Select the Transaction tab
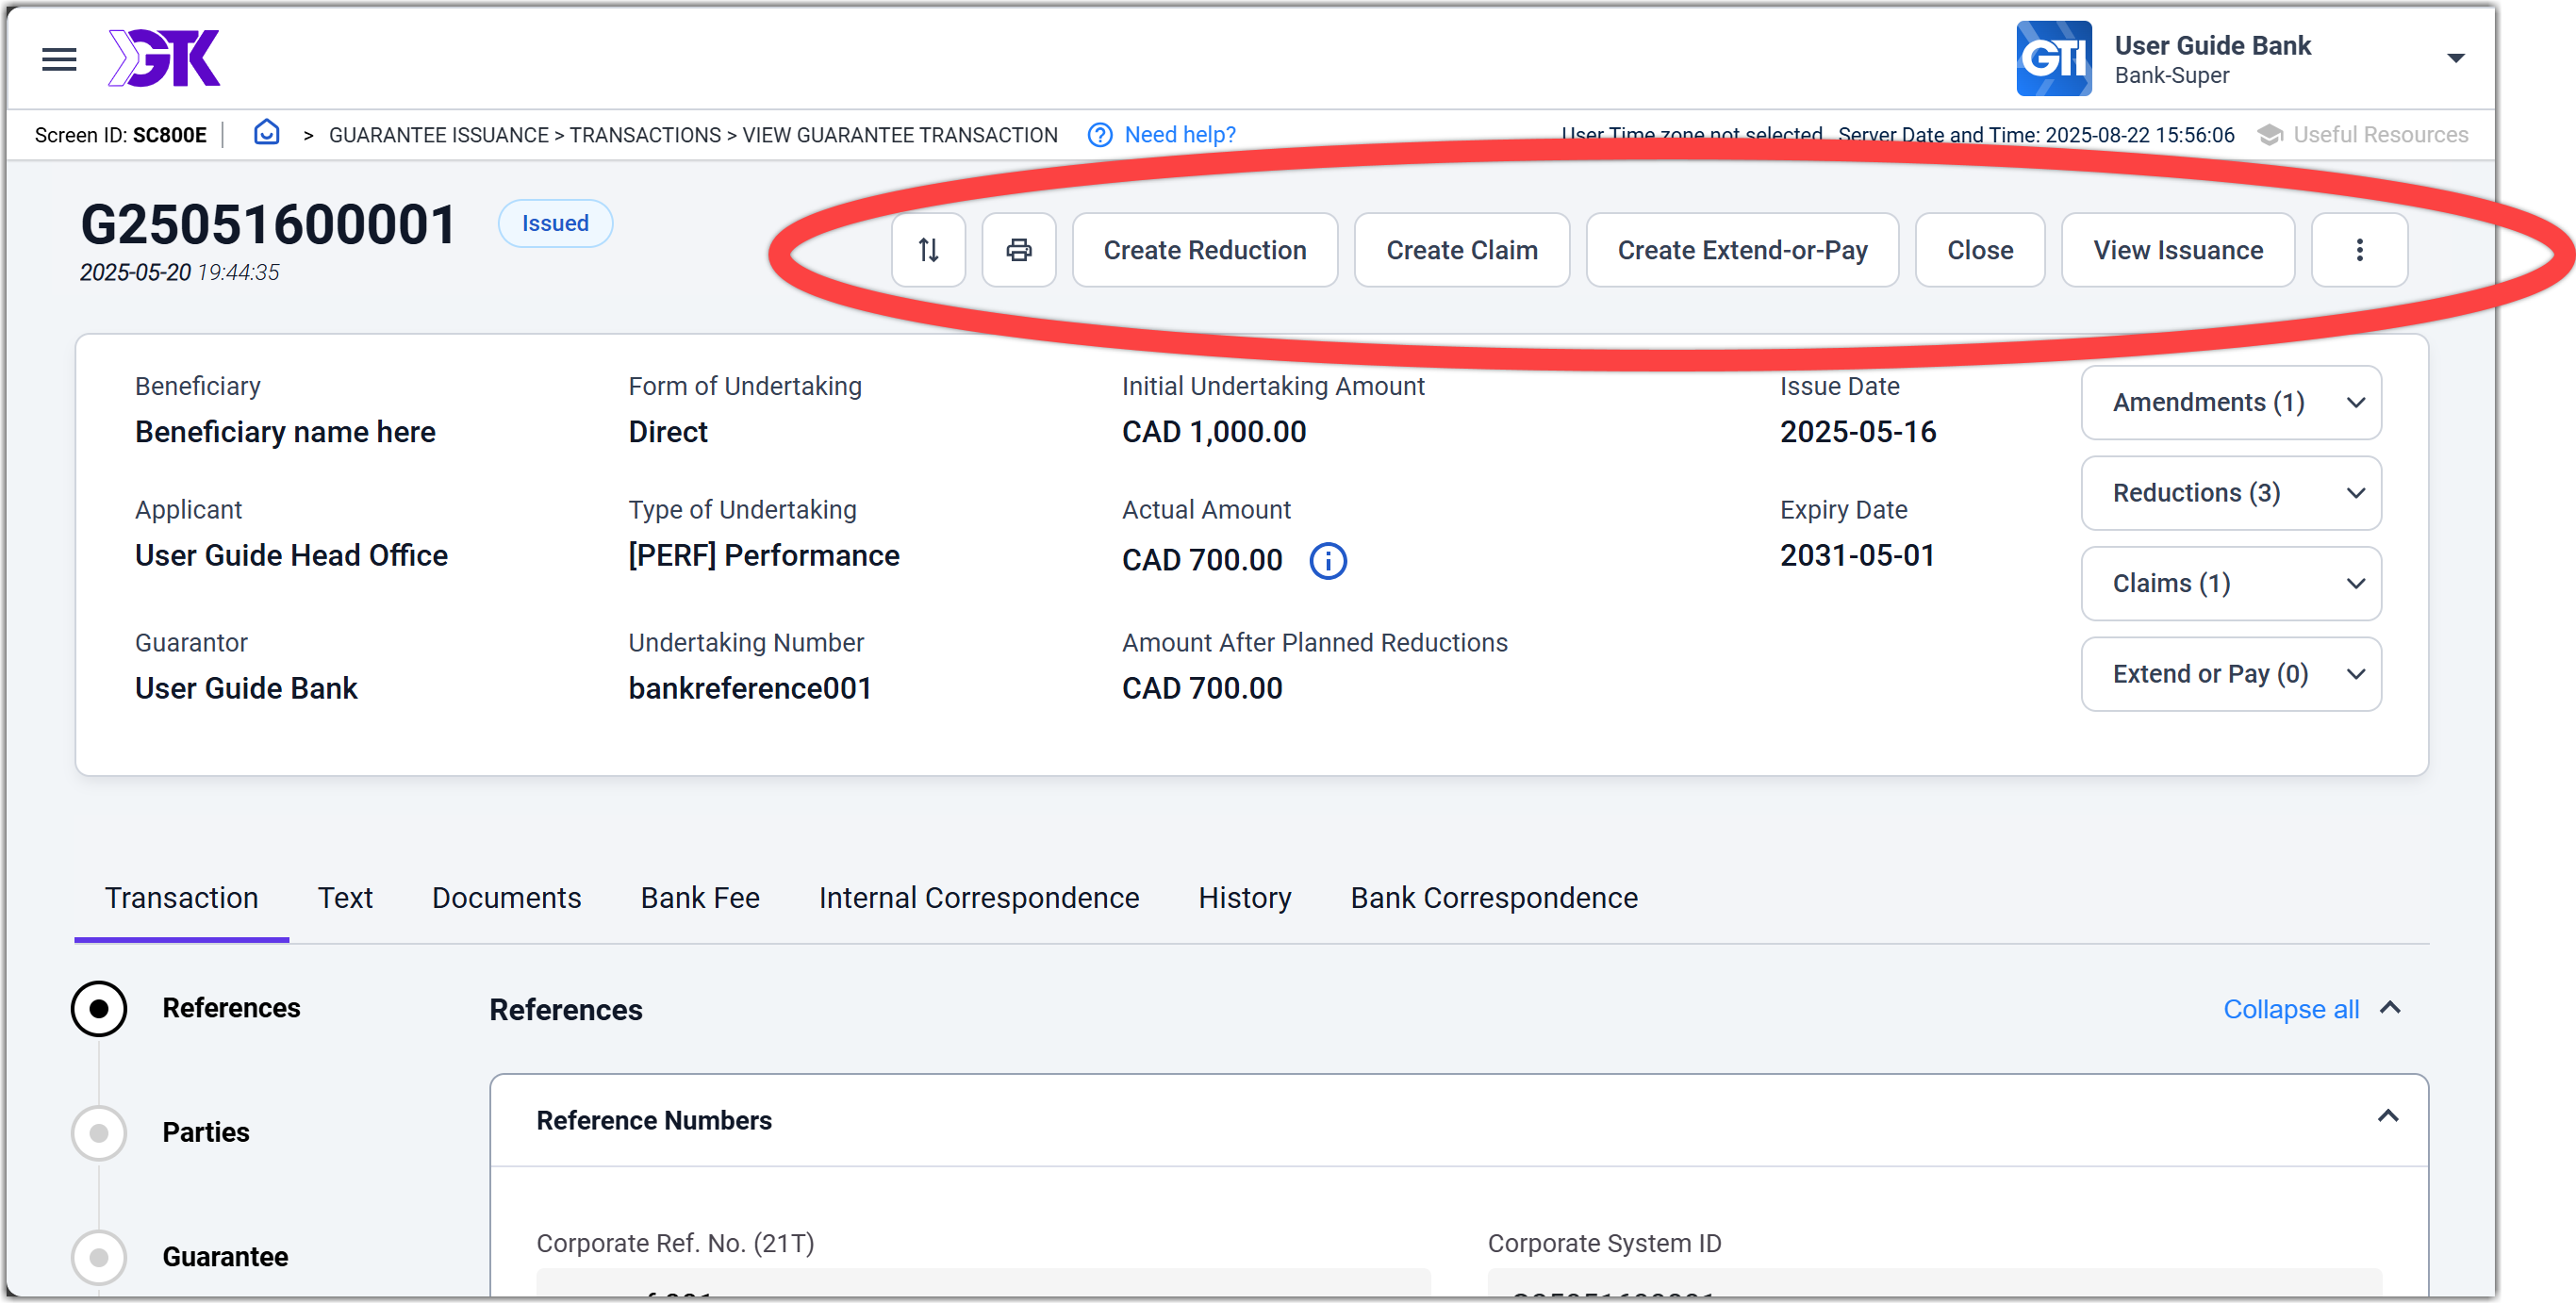The image size is (2576, 1304). [x=182, y=898]
